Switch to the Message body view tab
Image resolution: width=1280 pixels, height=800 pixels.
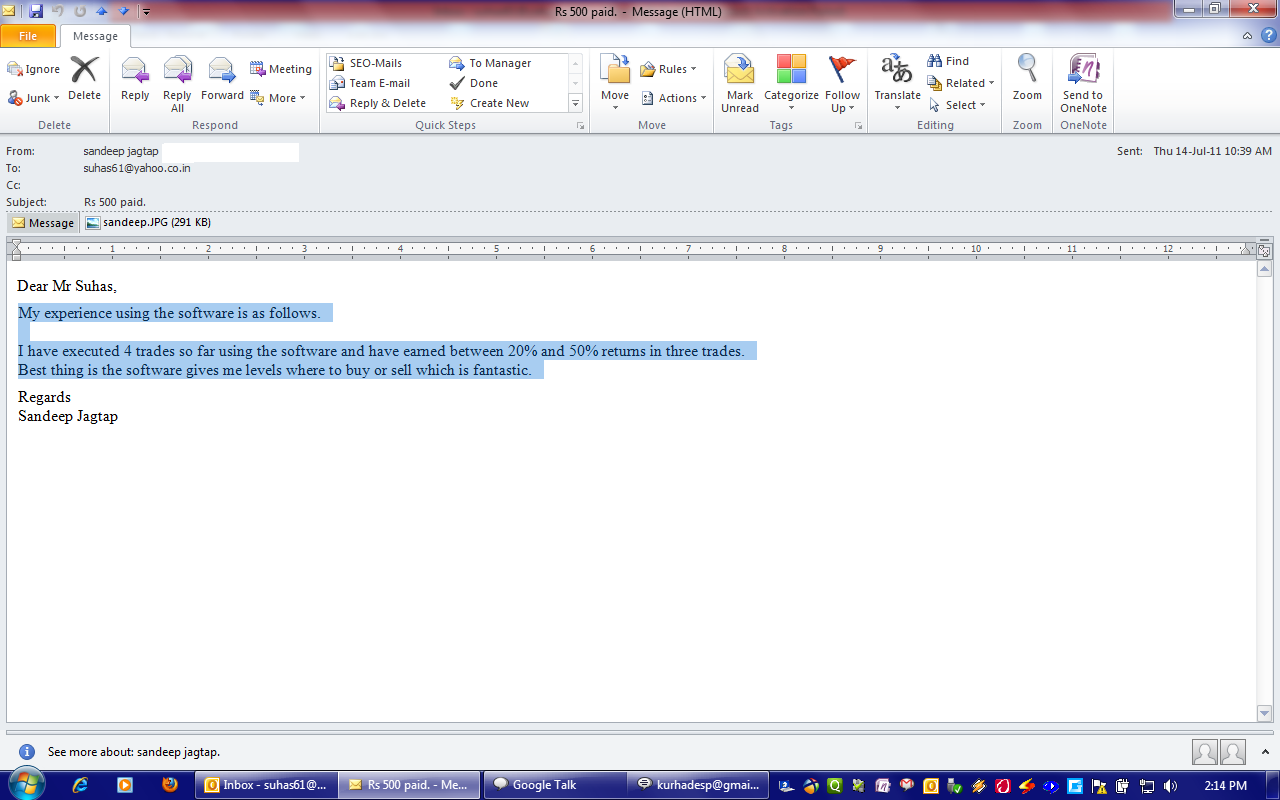pyautogui.click(x=43, y=223)
